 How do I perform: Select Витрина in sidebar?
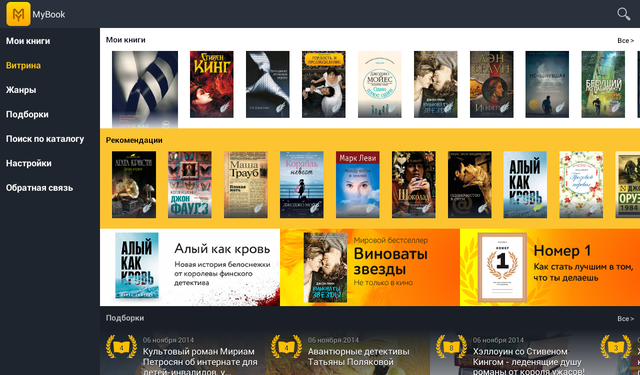tap(23, 65)
